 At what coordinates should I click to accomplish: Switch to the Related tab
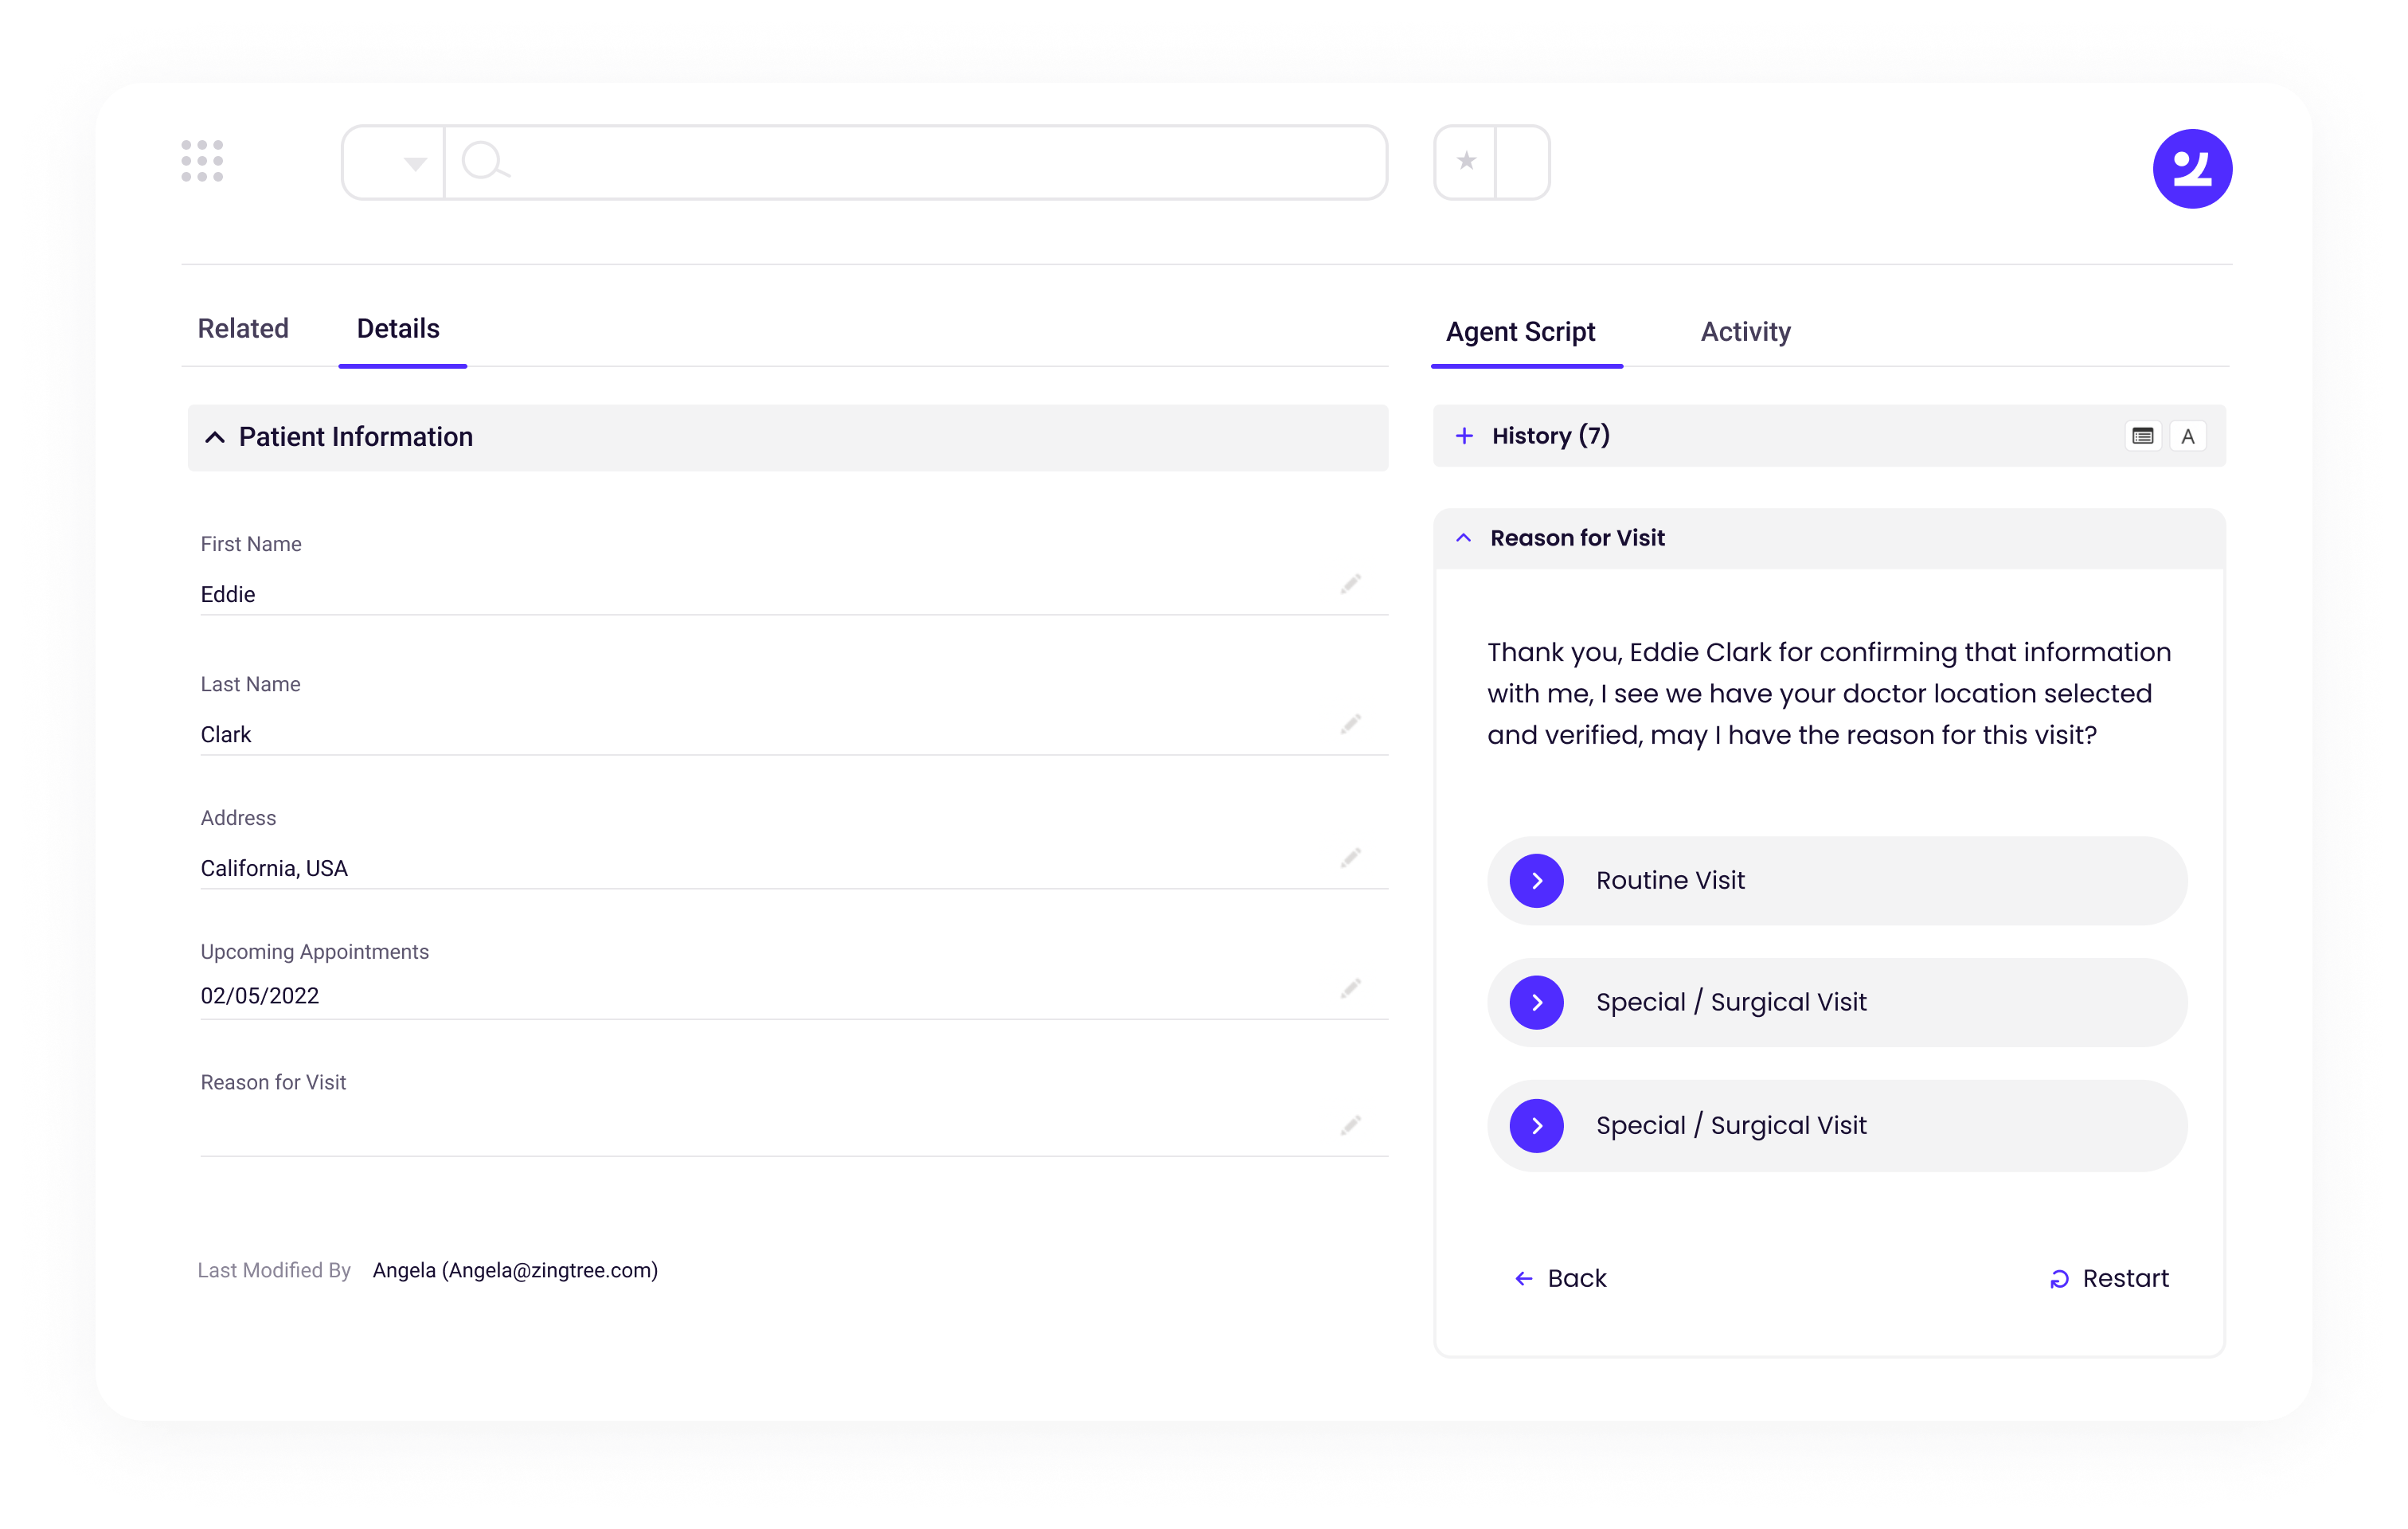coord(243,329)
